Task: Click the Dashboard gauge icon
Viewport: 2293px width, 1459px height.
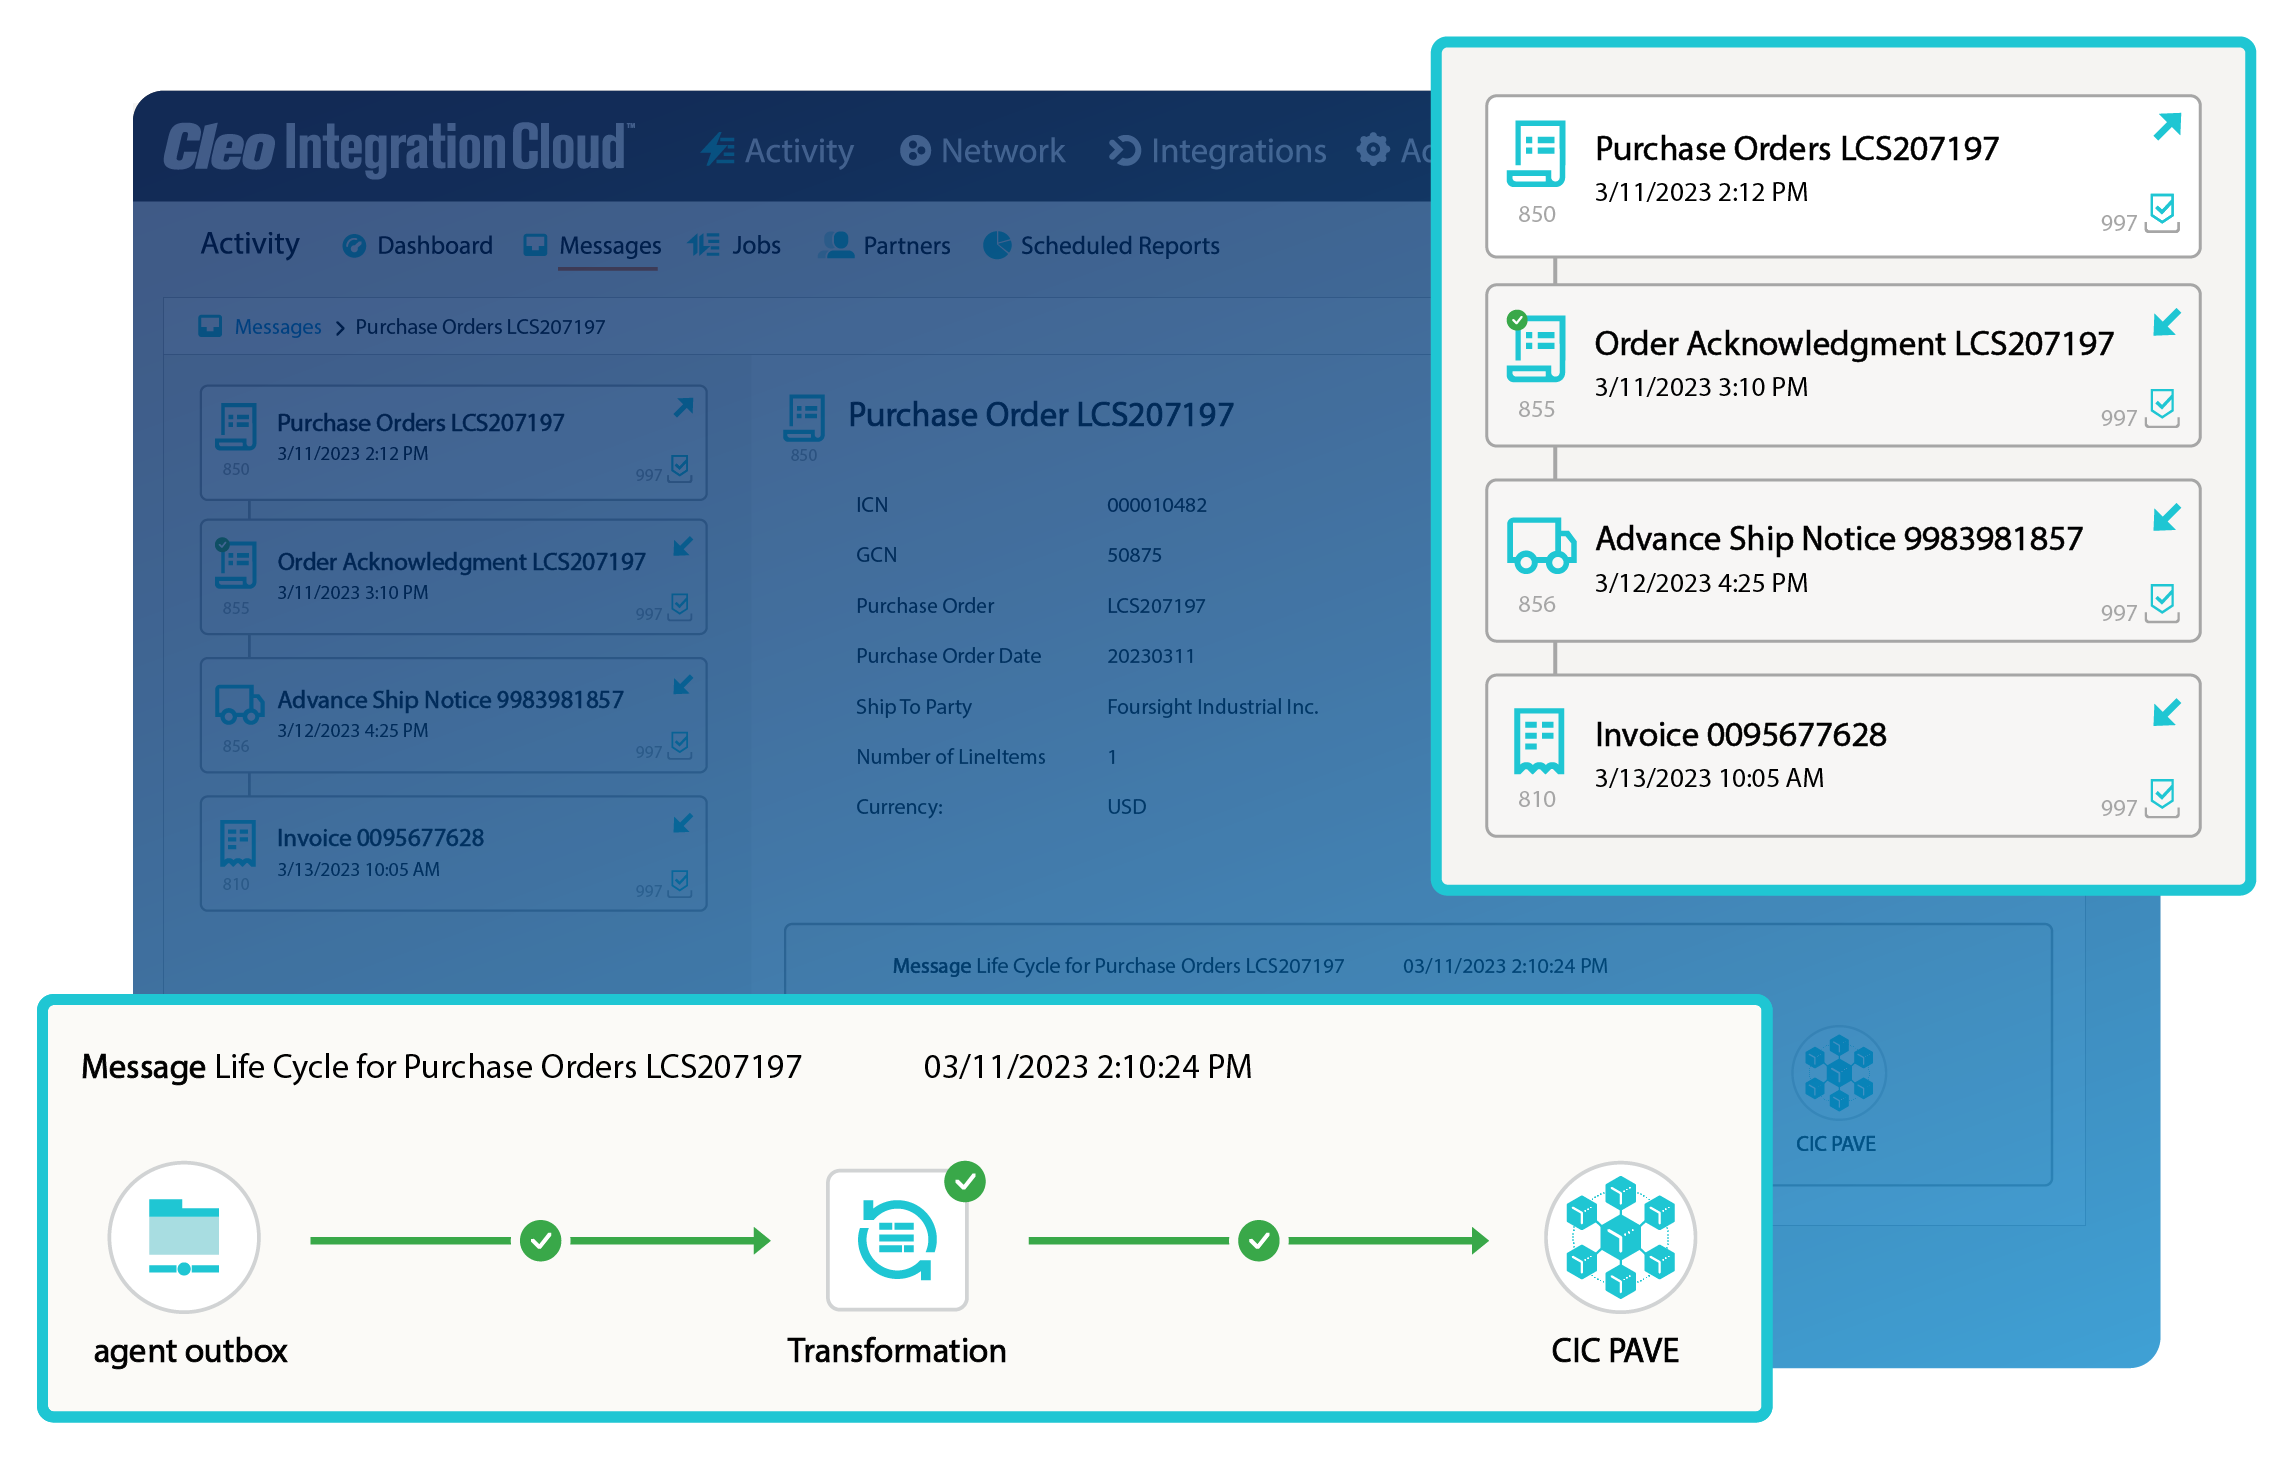Action: click(x=354, y=246)
